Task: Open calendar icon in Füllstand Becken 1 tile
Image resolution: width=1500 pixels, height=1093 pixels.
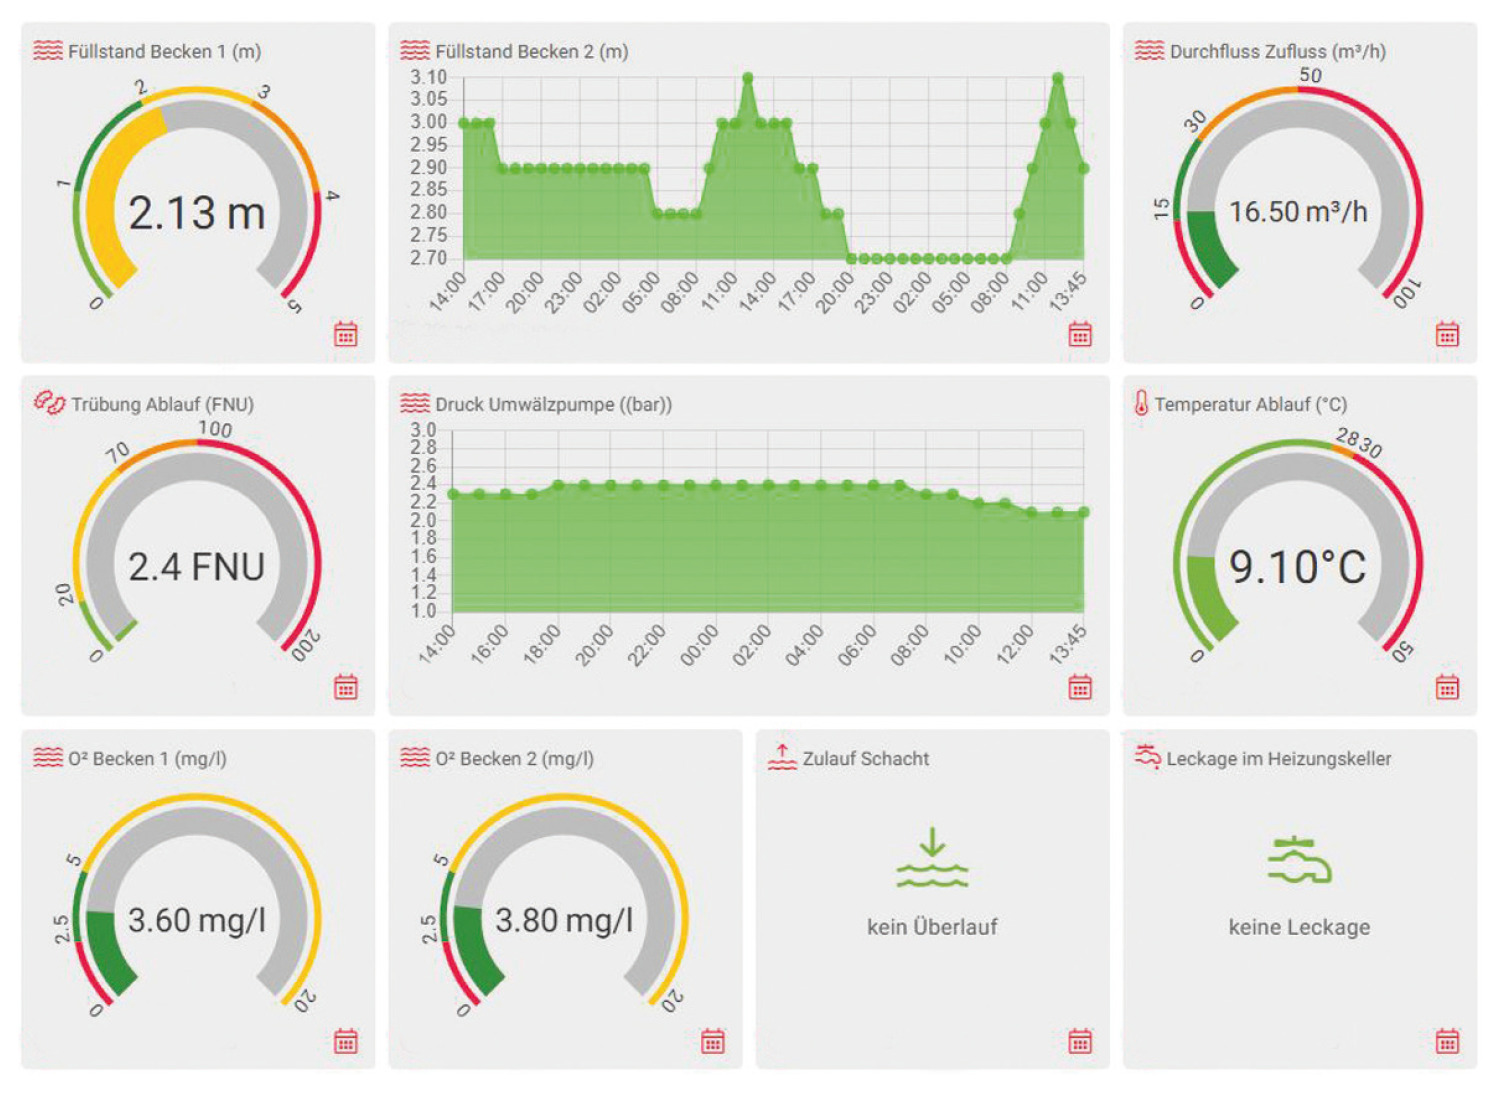Action: [346, 334]
